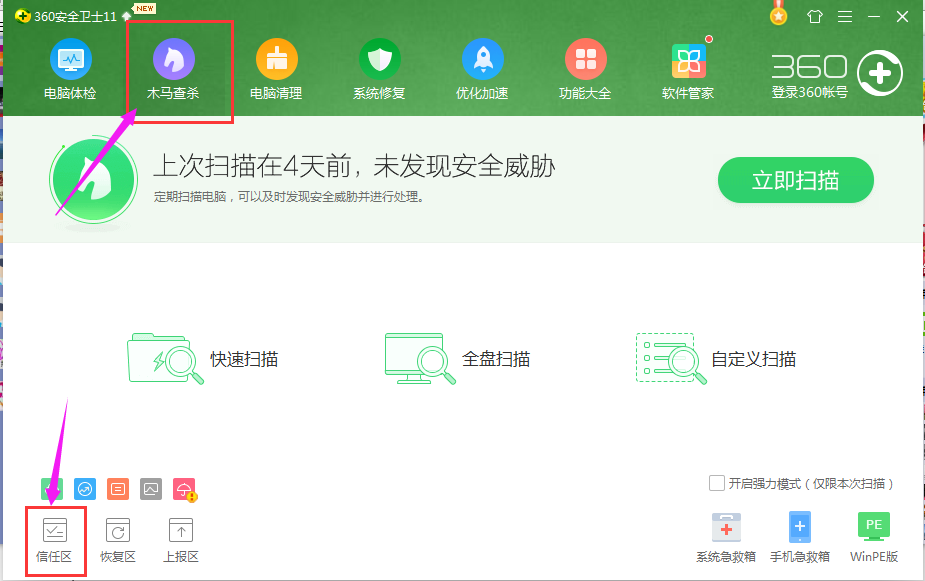Click the gold medal icon in title bar

[779, 14]
